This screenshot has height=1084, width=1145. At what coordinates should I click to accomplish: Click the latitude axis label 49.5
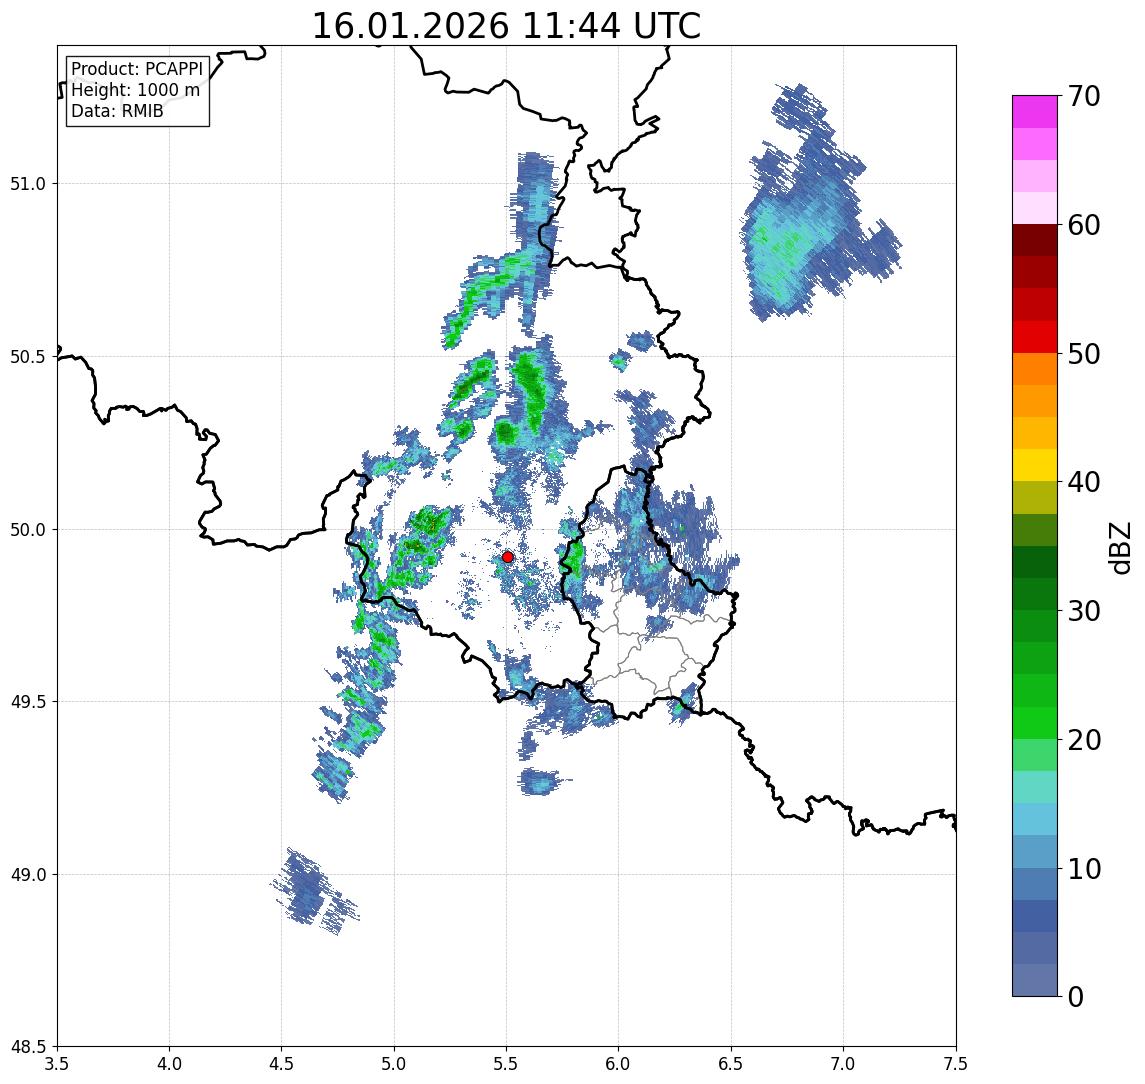[28, 702]
